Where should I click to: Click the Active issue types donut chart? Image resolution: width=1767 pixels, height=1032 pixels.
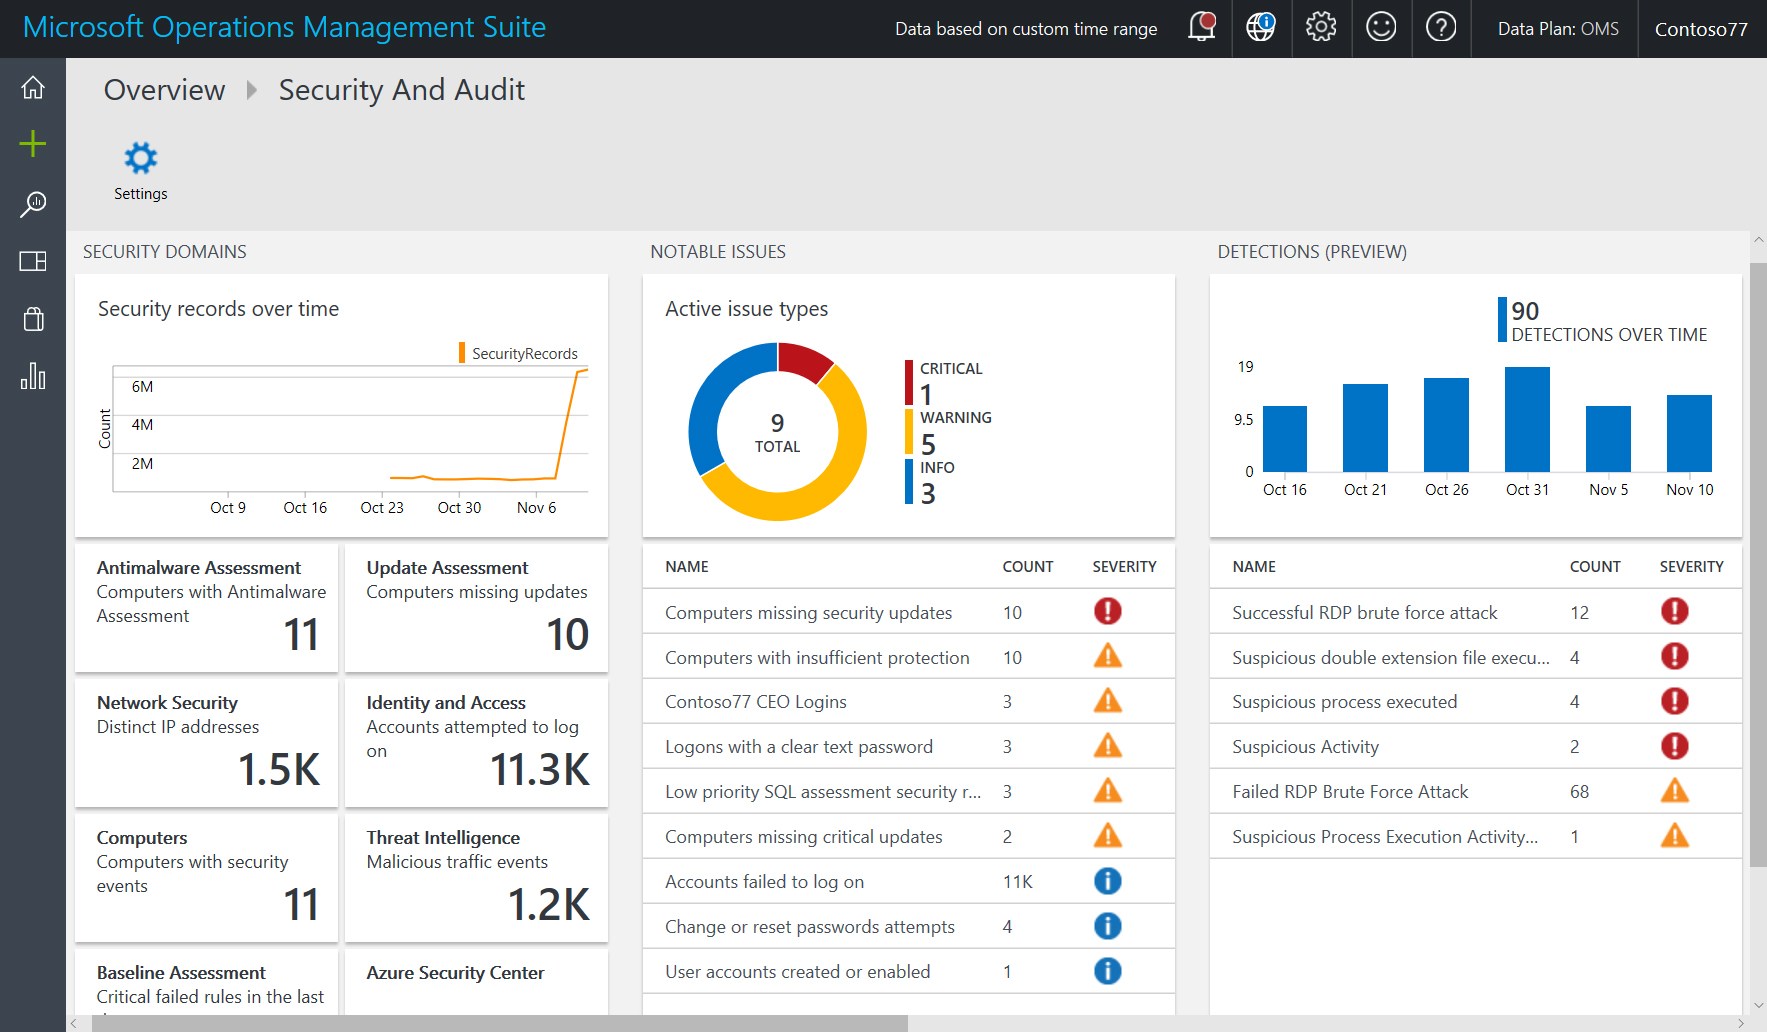pyautogui.click(x=777, y=432)
